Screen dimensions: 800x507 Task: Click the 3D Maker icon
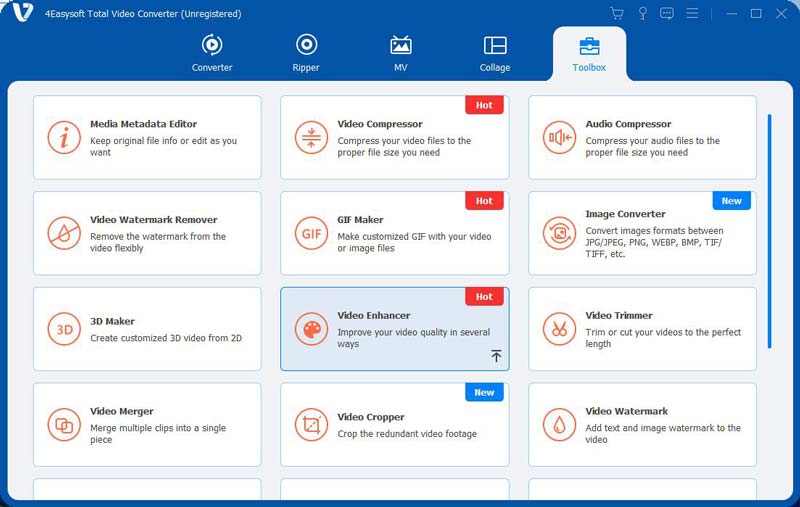(64, 329)
